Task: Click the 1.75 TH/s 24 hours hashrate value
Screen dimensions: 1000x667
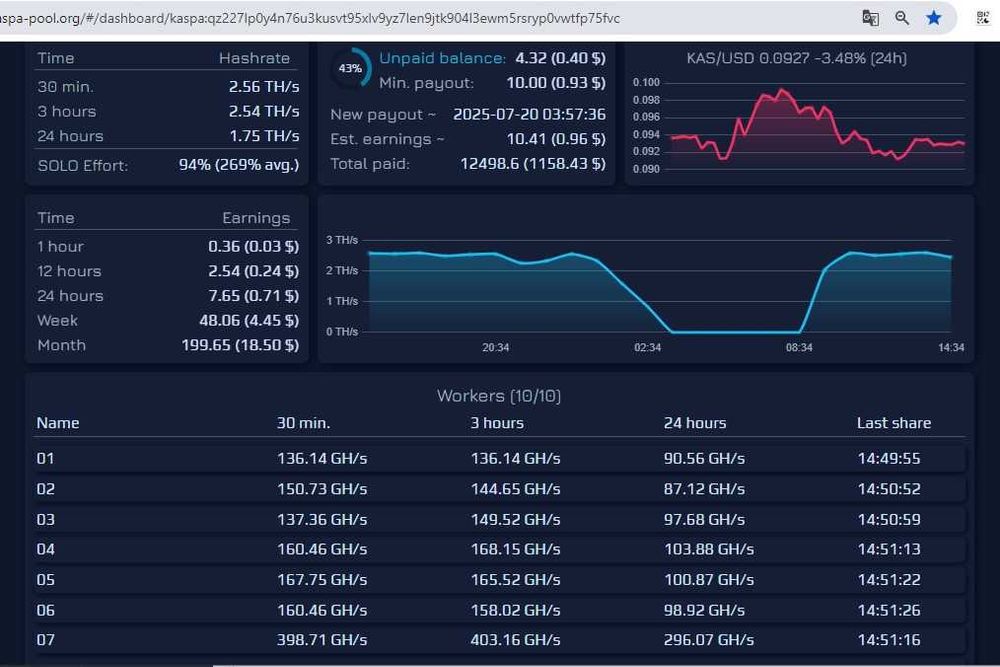Action: click(264, 136)
